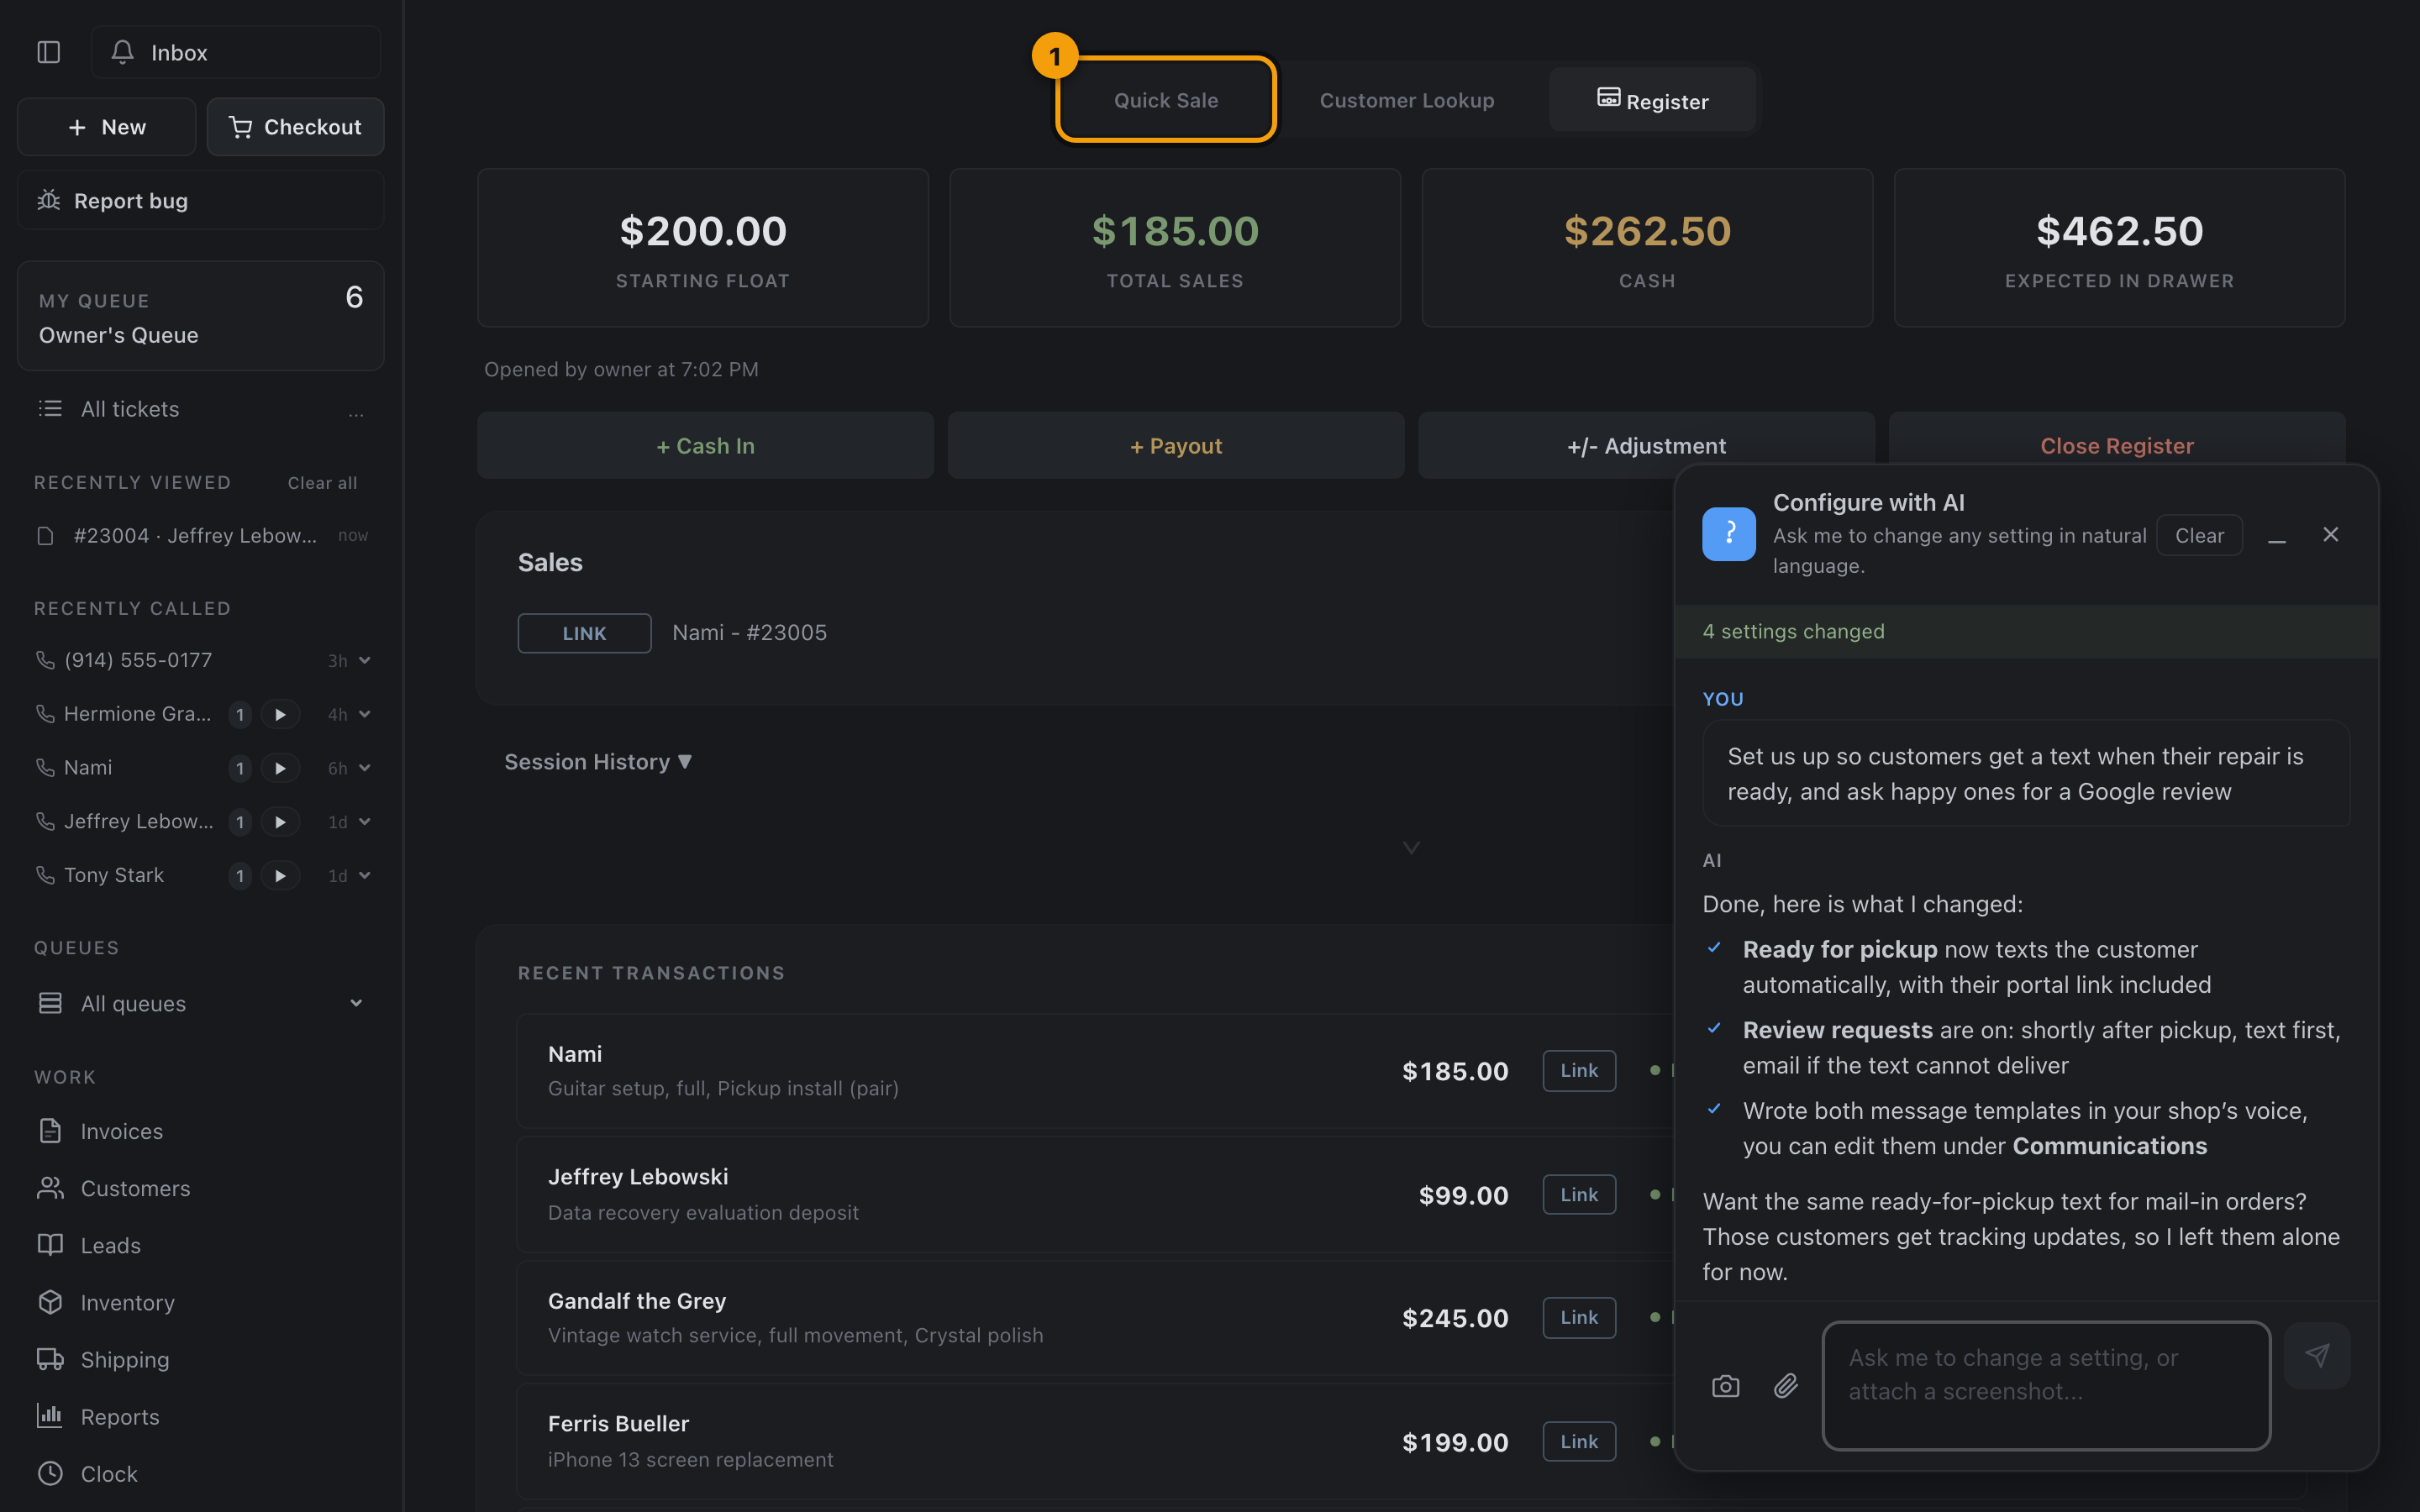Play Tony Stark's call recording
The height and width of the screenshot is (1512, 2420).
point(280,876)
